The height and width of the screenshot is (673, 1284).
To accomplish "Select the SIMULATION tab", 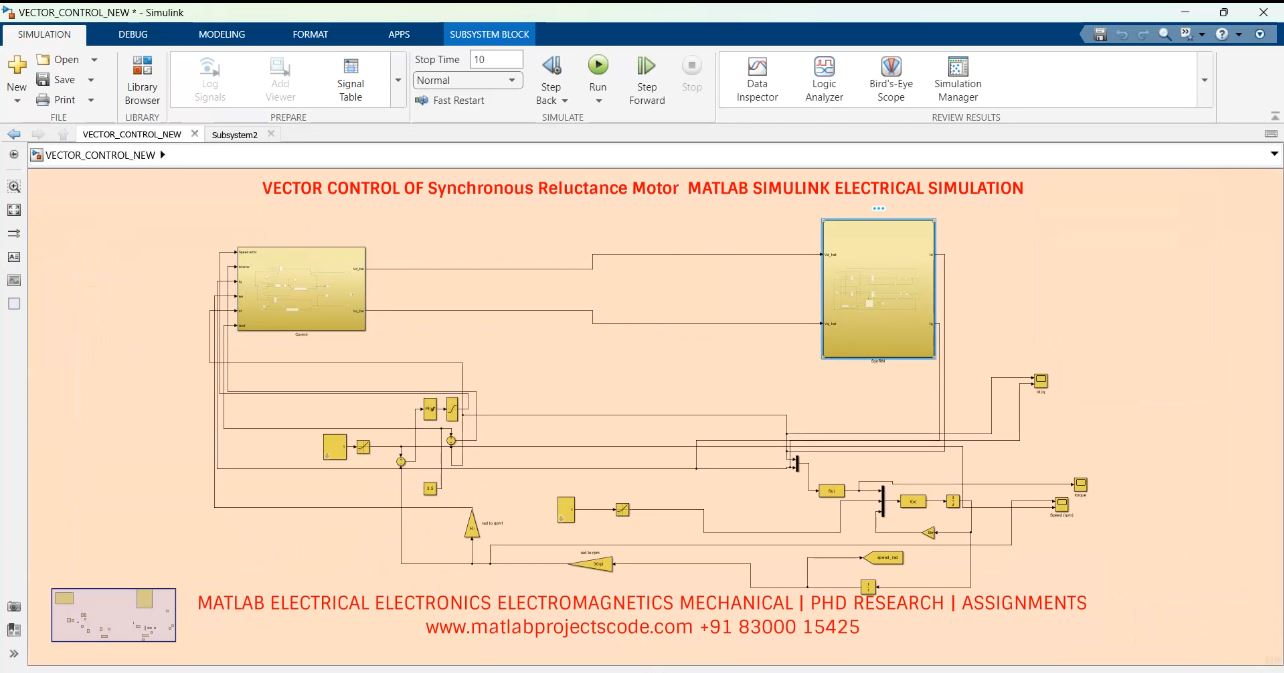I will pos(44,34).
